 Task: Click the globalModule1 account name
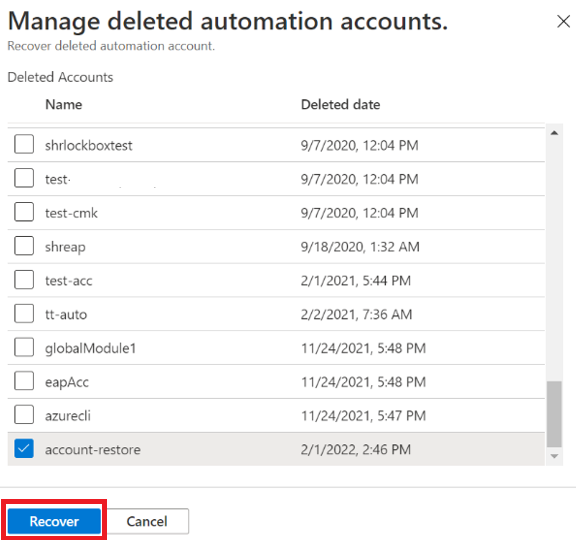tap(91, 348)
